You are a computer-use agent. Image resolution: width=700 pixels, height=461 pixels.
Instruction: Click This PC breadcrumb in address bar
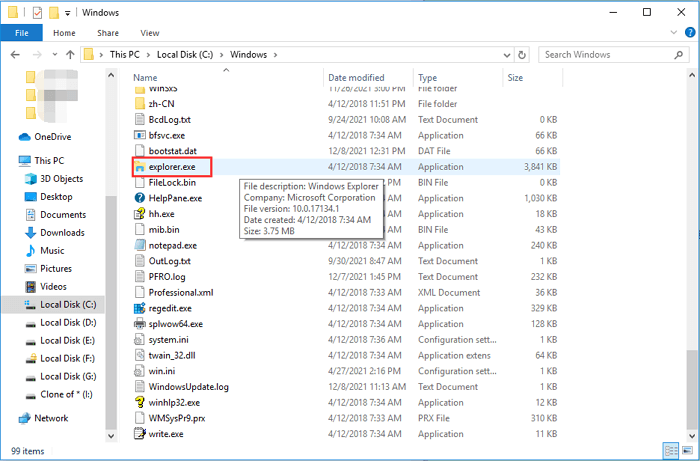[125, 55]
